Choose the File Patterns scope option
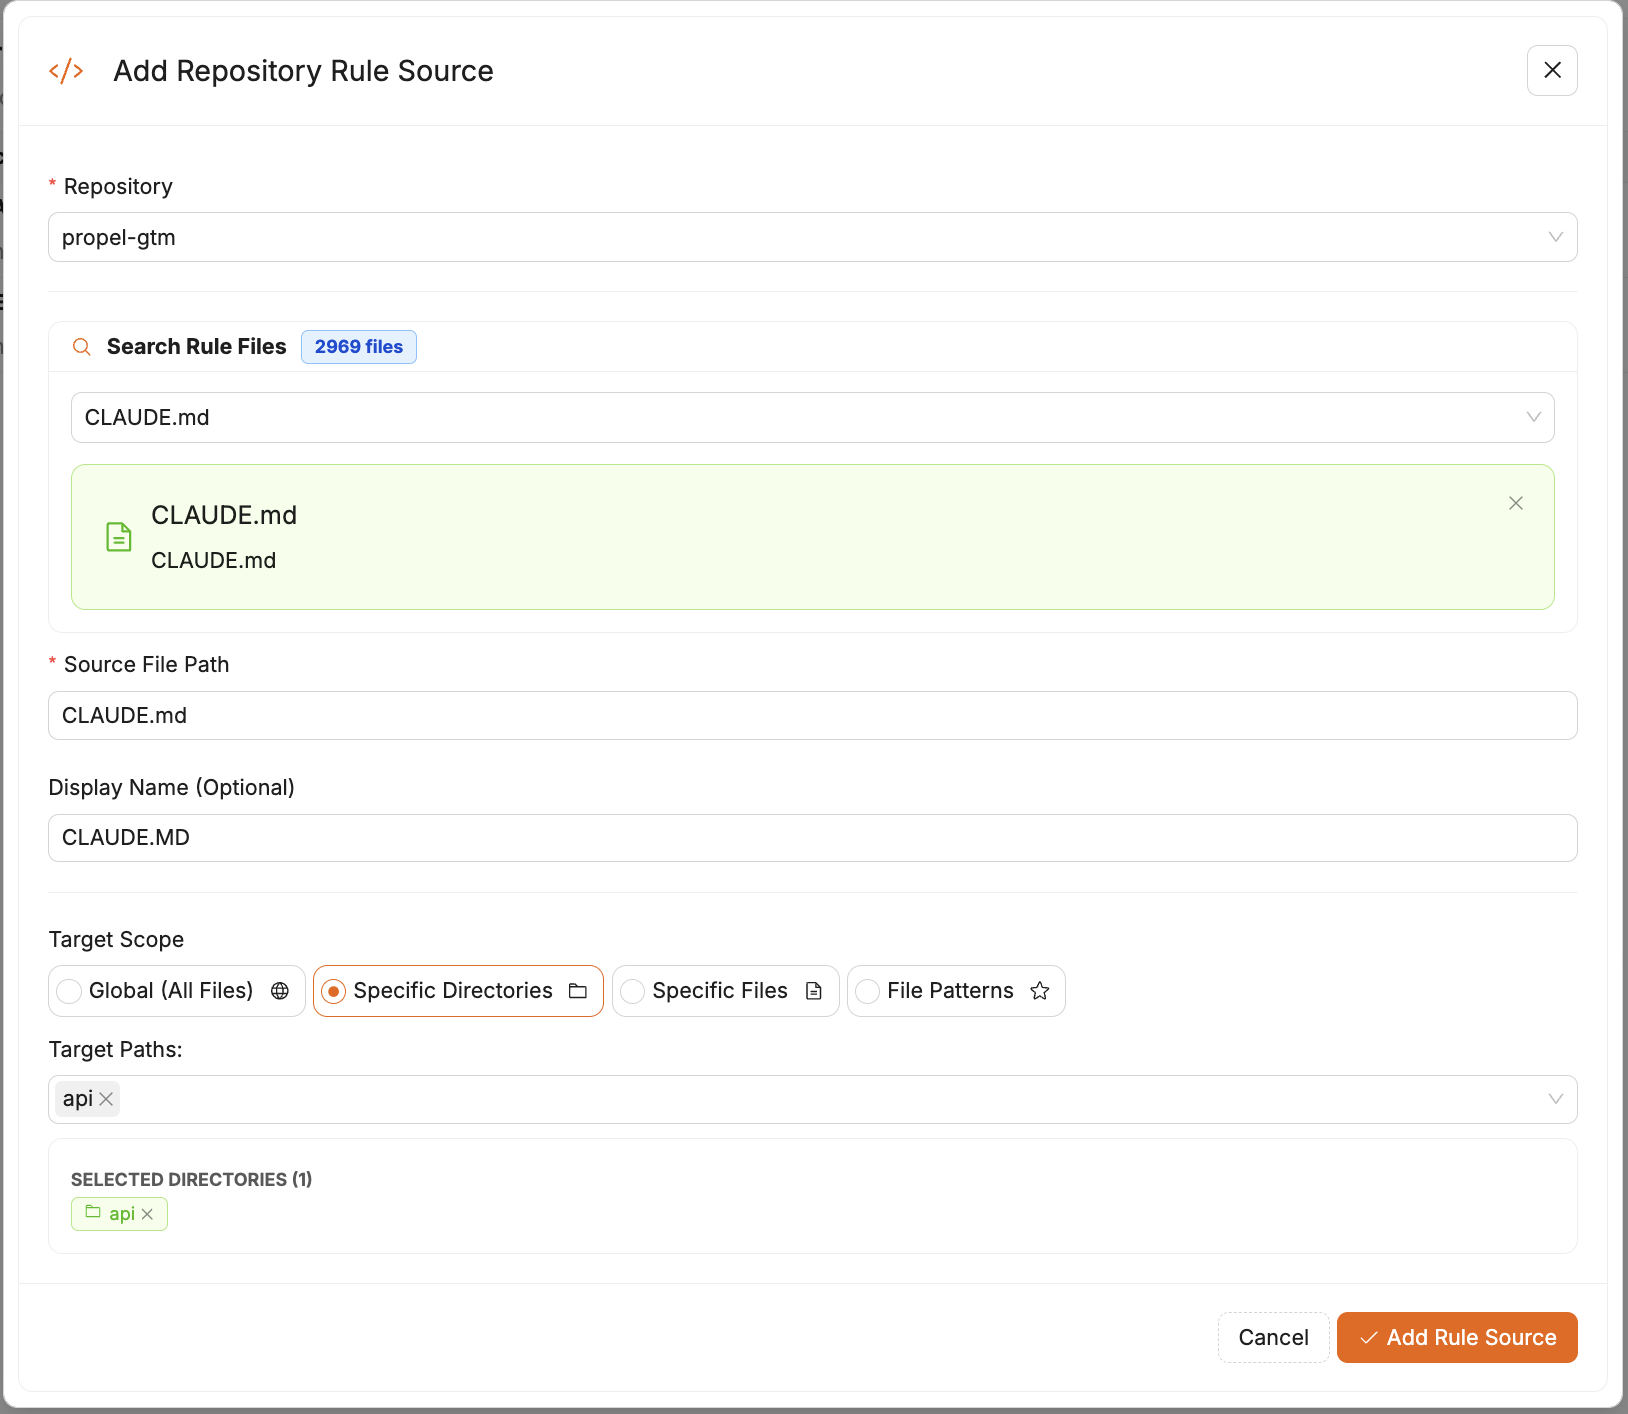The image size is (1628, 1414). pos(867,991)
